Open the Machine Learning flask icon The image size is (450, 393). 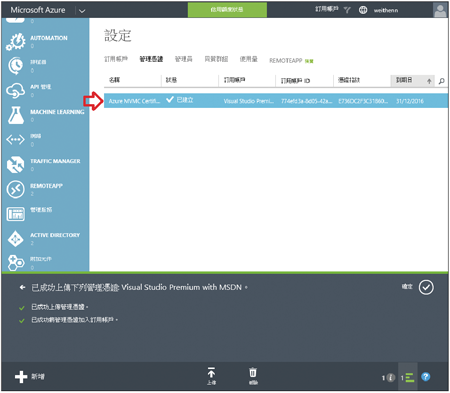point(16,115)
